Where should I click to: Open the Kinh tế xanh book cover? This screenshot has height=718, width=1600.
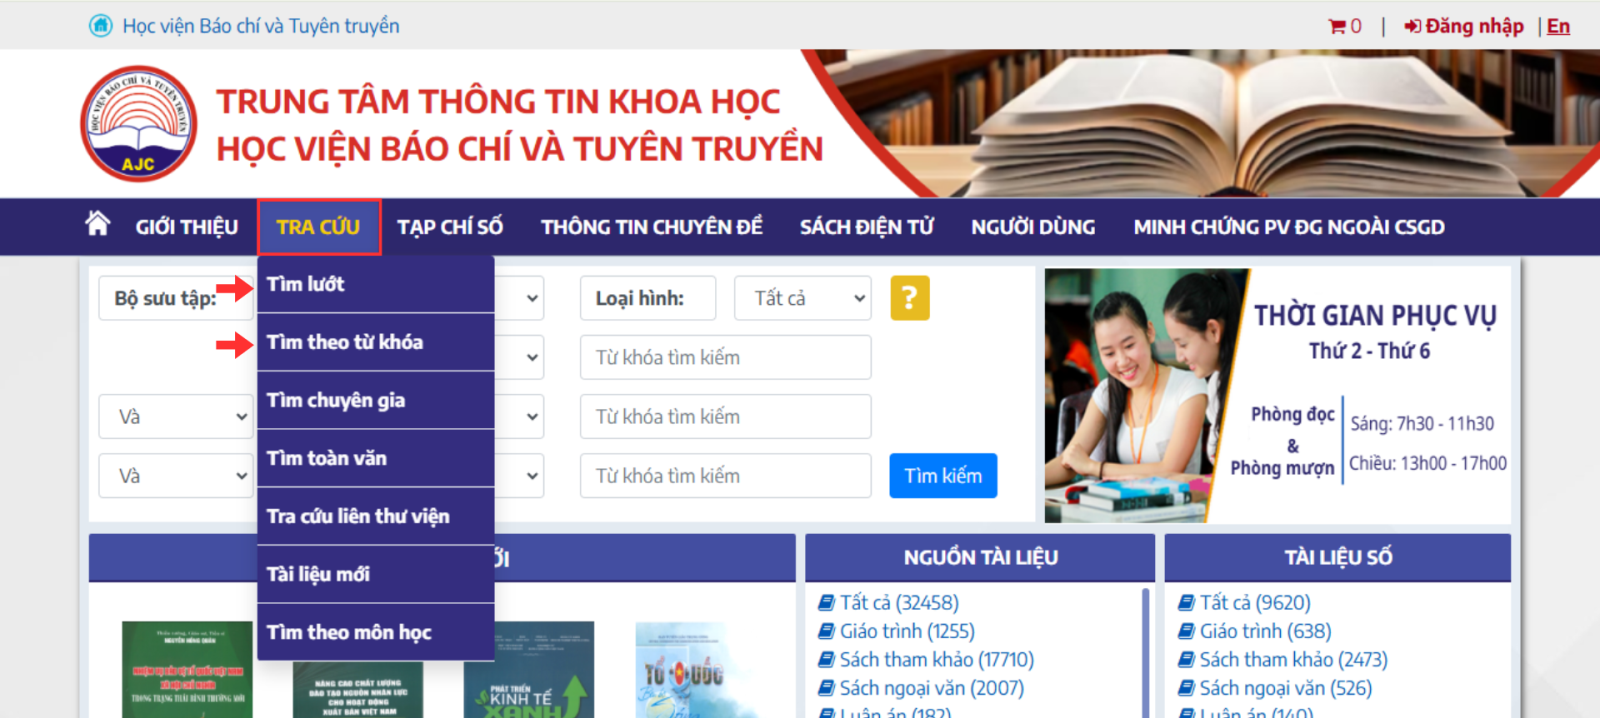coord(529,670)
